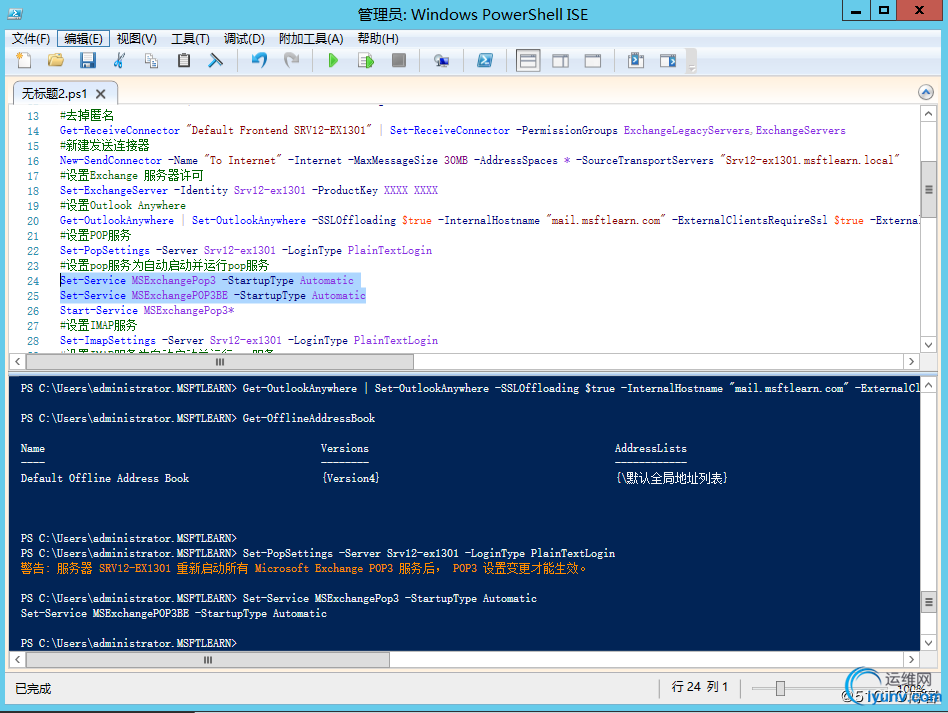Click the #设置POP服务 comment line
Image resolution: width=948 pixels, height=713 pixels.
click(x=96, y=235)
